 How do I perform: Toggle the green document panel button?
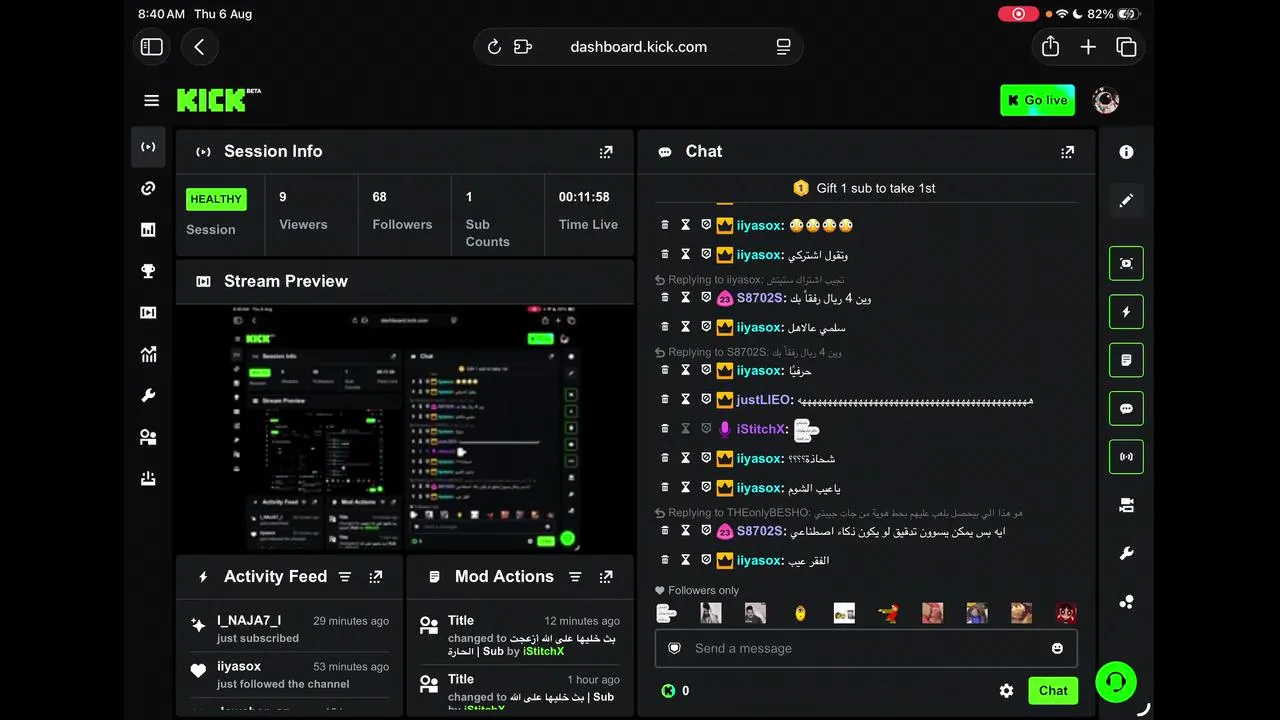pyautogui.click(x=1126, y=360)
